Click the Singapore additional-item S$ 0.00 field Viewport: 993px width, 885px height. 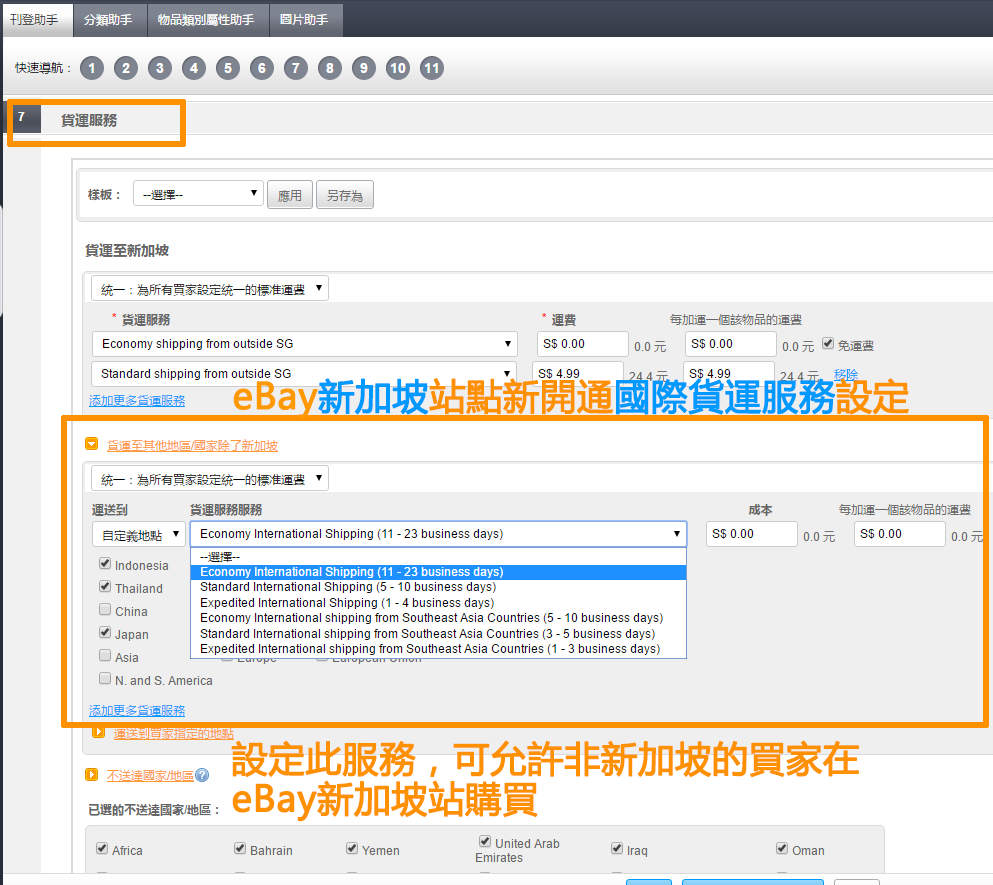click(x=731, y=344)
